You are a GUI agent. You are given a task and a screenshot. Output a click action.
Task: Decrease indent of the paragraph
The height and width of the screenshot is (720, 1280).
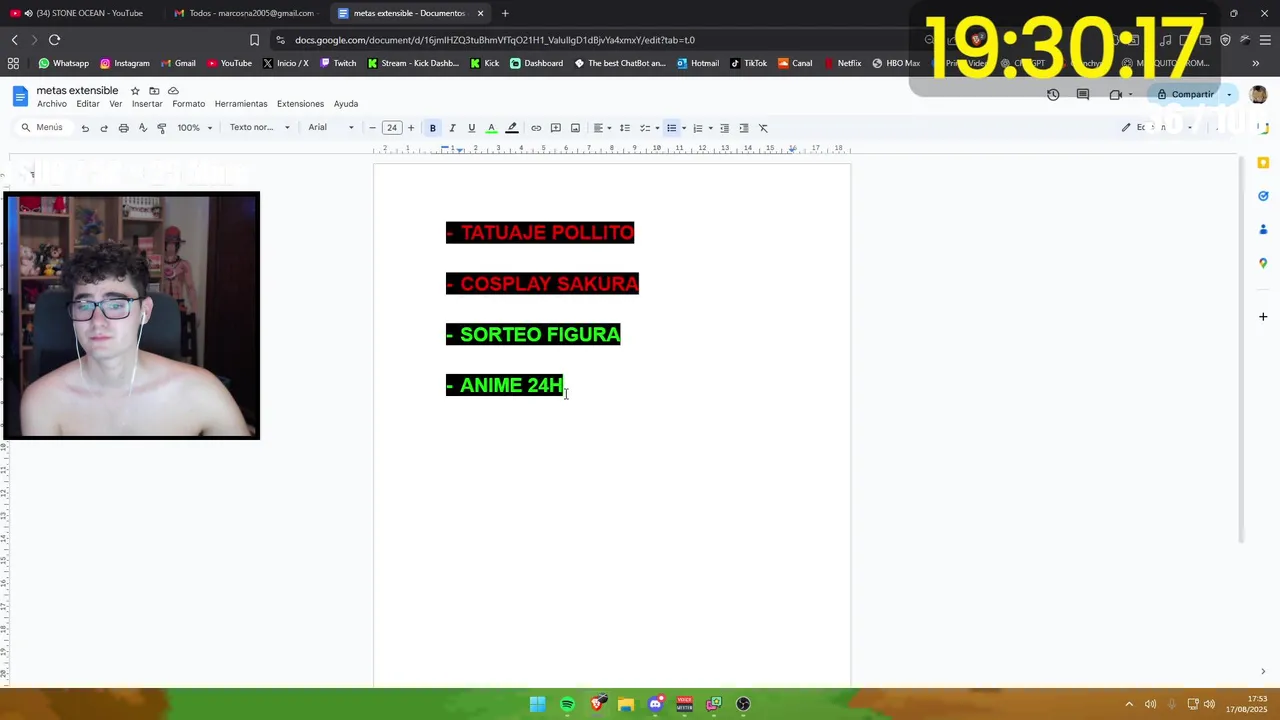coord(725,128)
